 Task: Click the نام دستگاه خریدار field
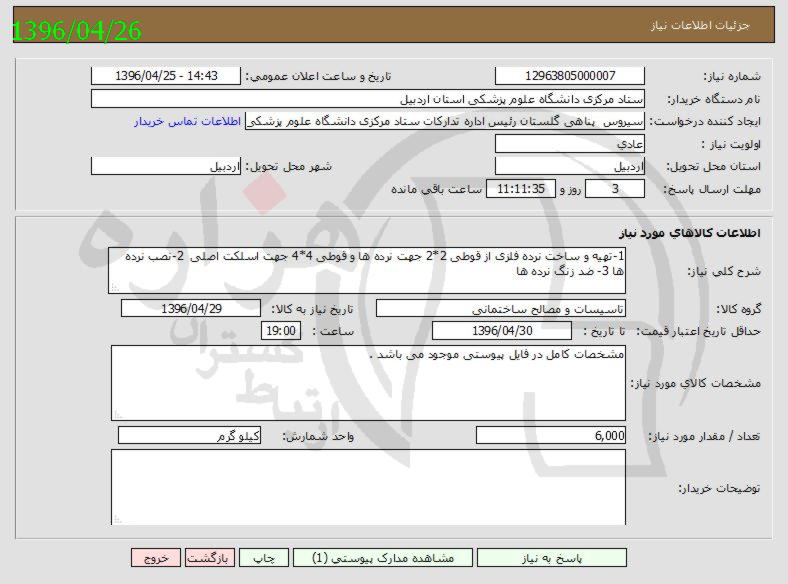(368, 99)
